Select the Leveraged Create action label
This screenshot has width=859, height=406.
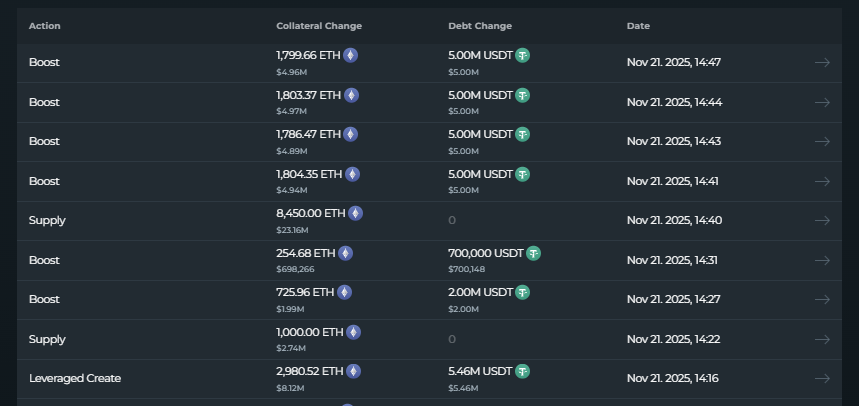tap(75, 378)
